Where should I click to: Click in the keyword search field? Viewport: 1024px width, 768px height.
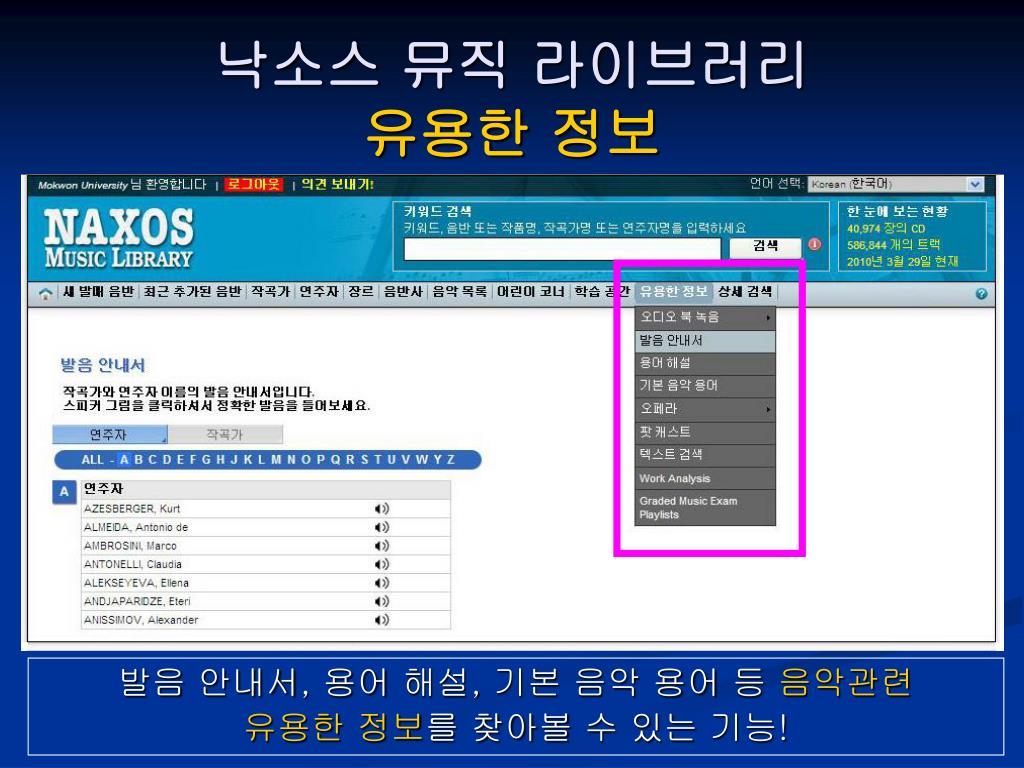click(562, 249)
